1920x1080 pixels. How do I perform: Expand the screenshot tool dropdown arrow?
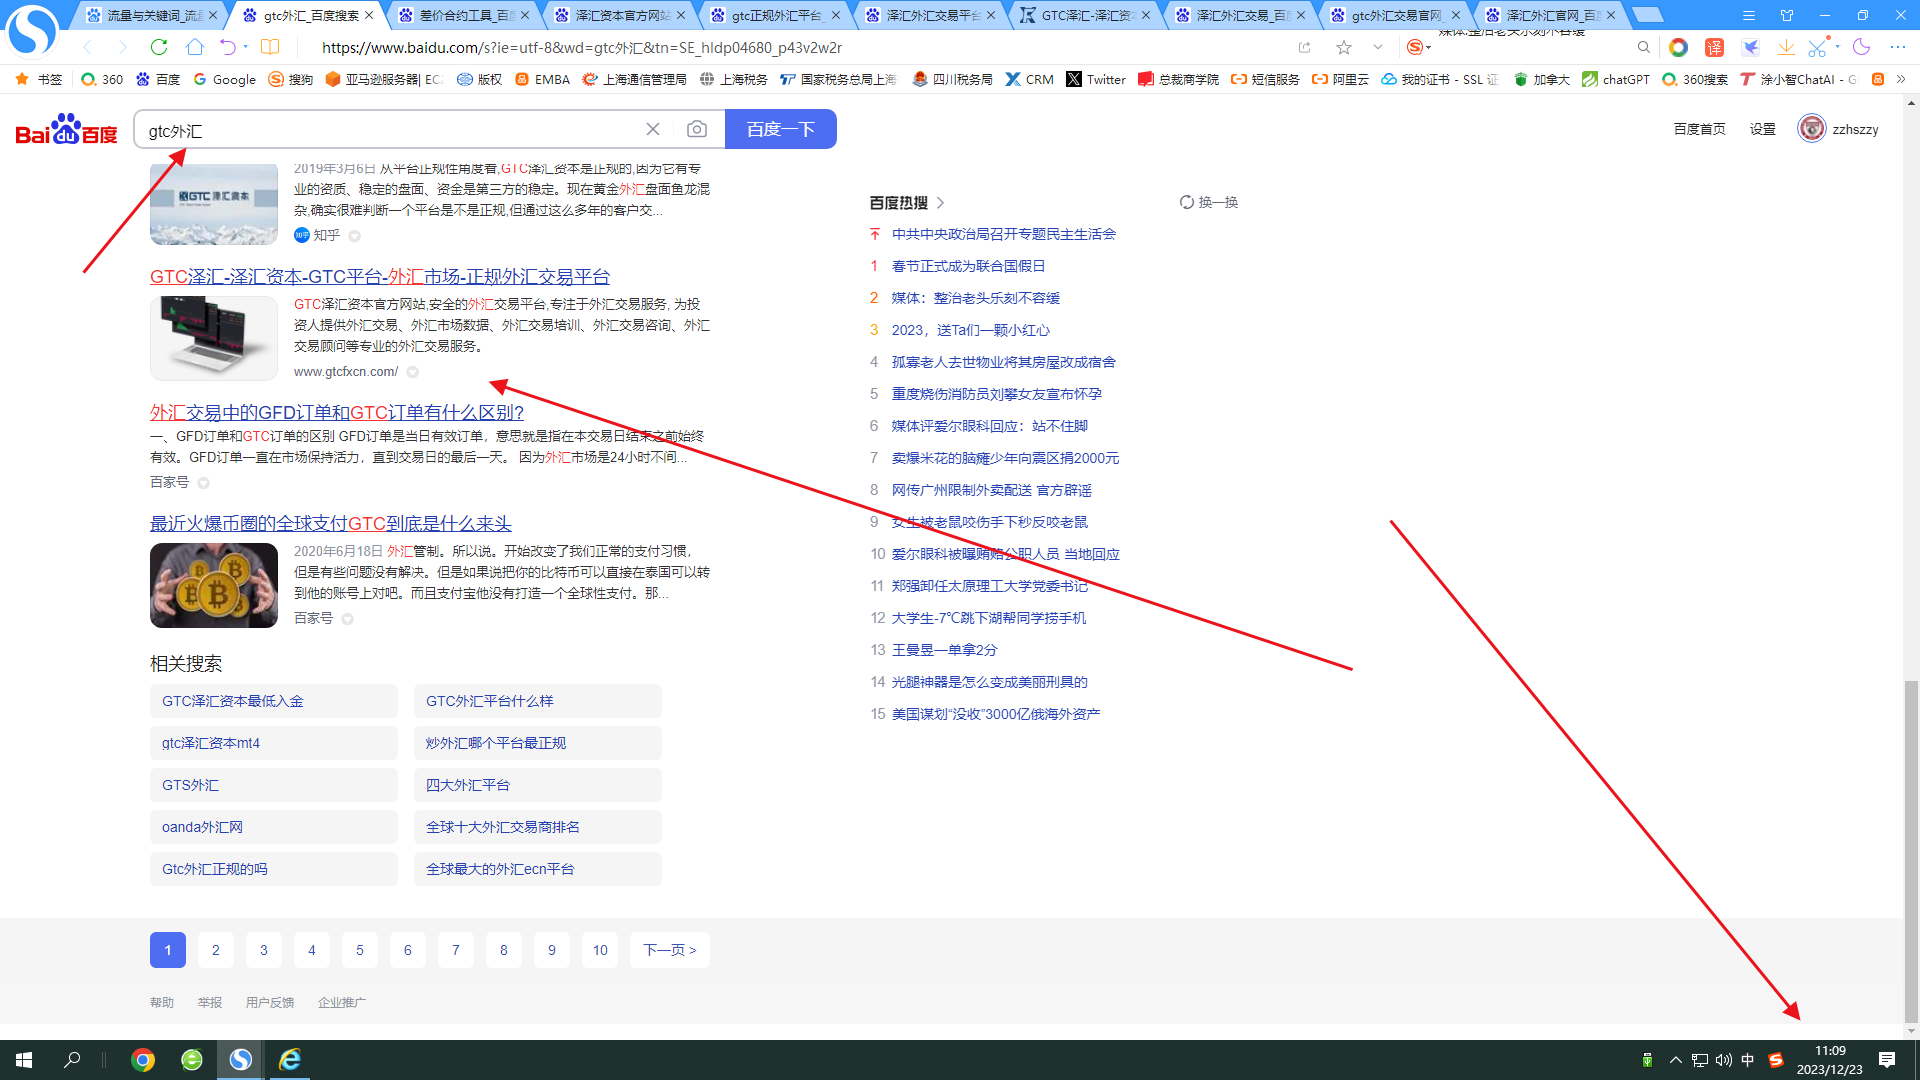tap(1838, 47)
